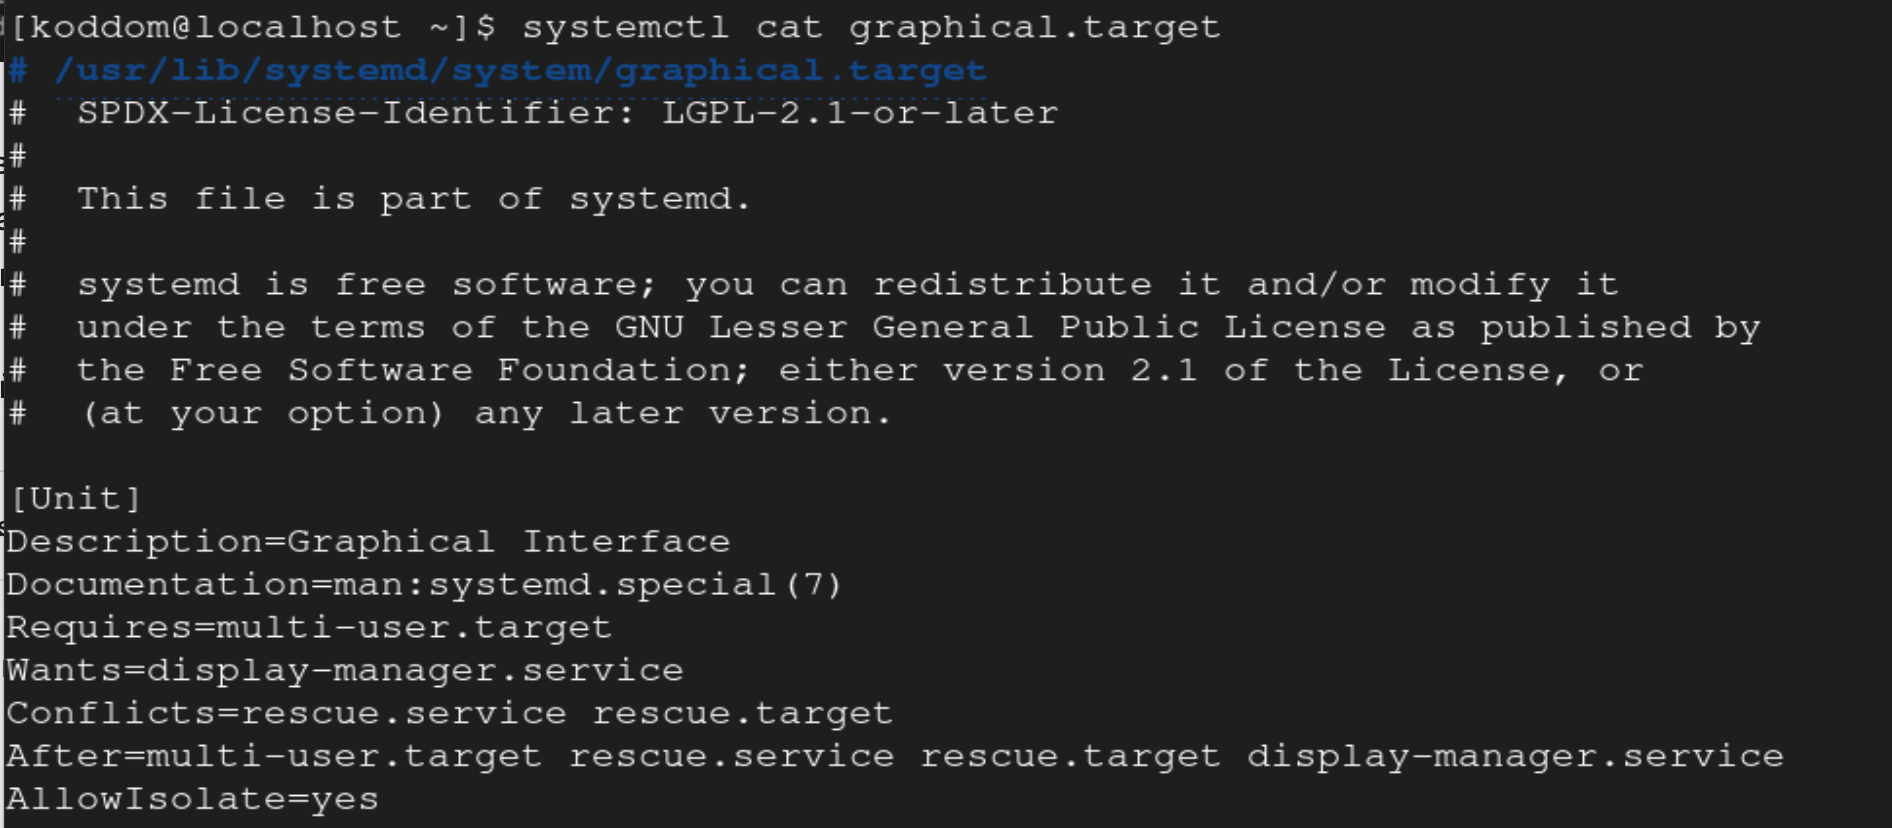Click the '(at your option) any later version.' line
This screenshot has height=828, width=1892.
pyautogui.click(x=485, y=414)
